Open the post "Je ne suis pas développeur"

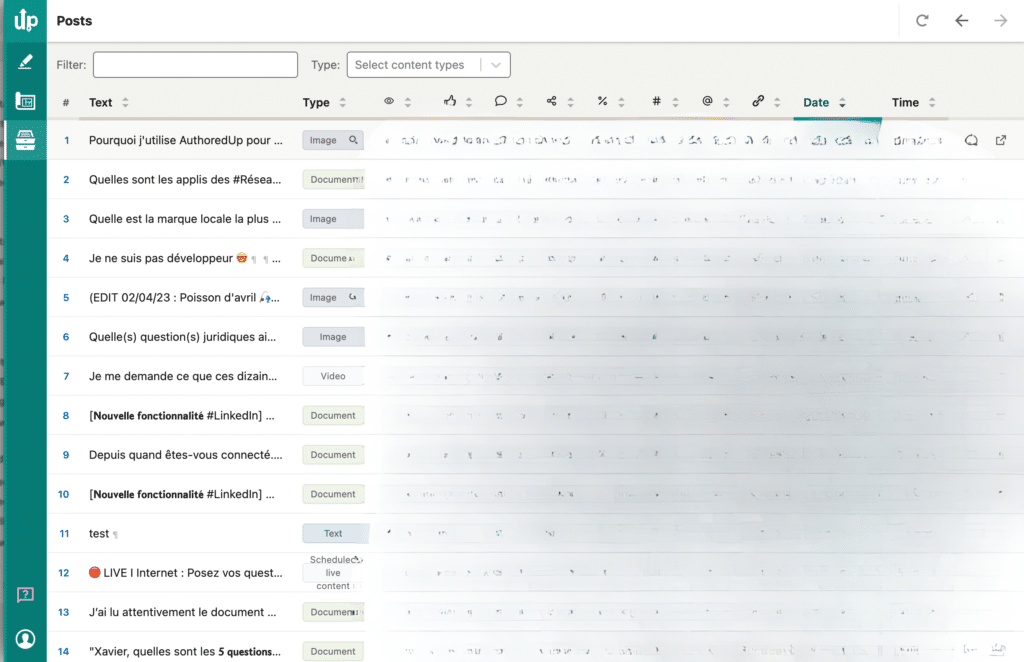[168, 258]
